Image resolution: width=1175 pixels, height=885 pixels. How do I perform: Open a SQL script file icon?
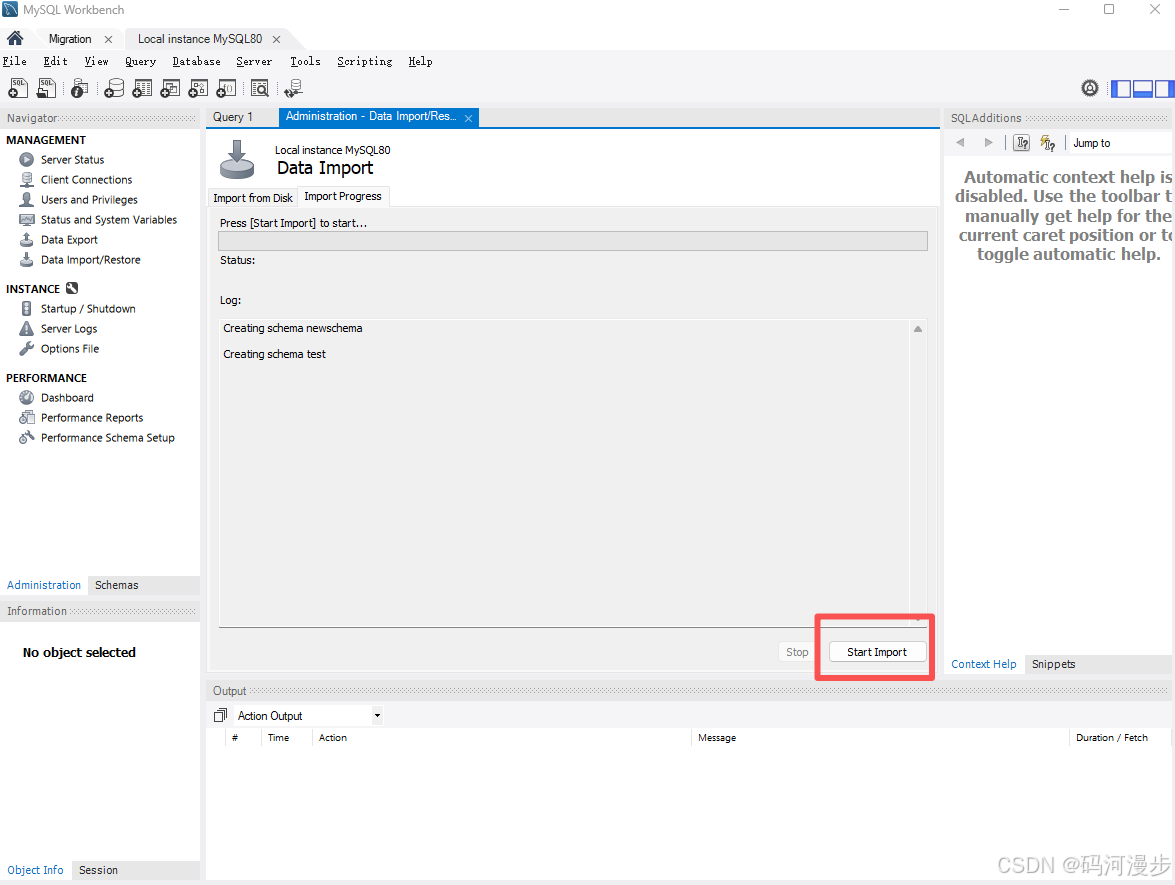pos(46,88)
